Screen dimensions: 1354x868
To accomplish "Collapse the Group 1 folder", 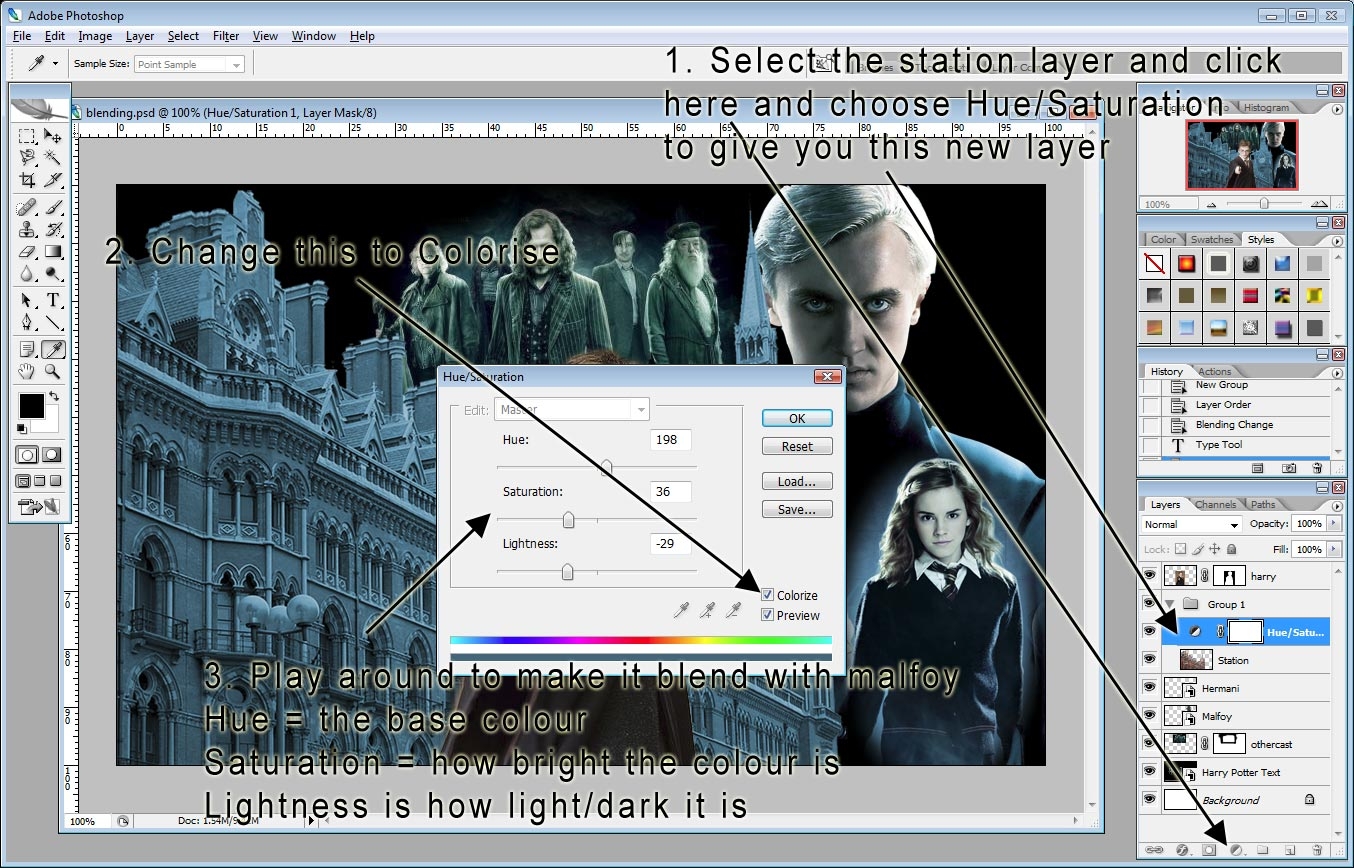I will tap(1168, 604).
